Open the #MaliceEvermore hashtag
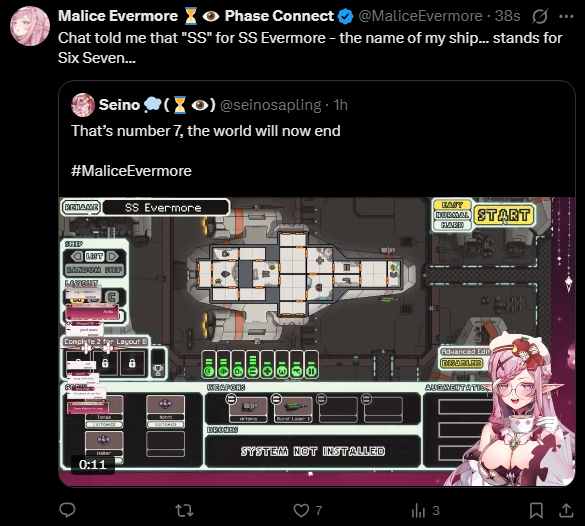 [131, 171]
